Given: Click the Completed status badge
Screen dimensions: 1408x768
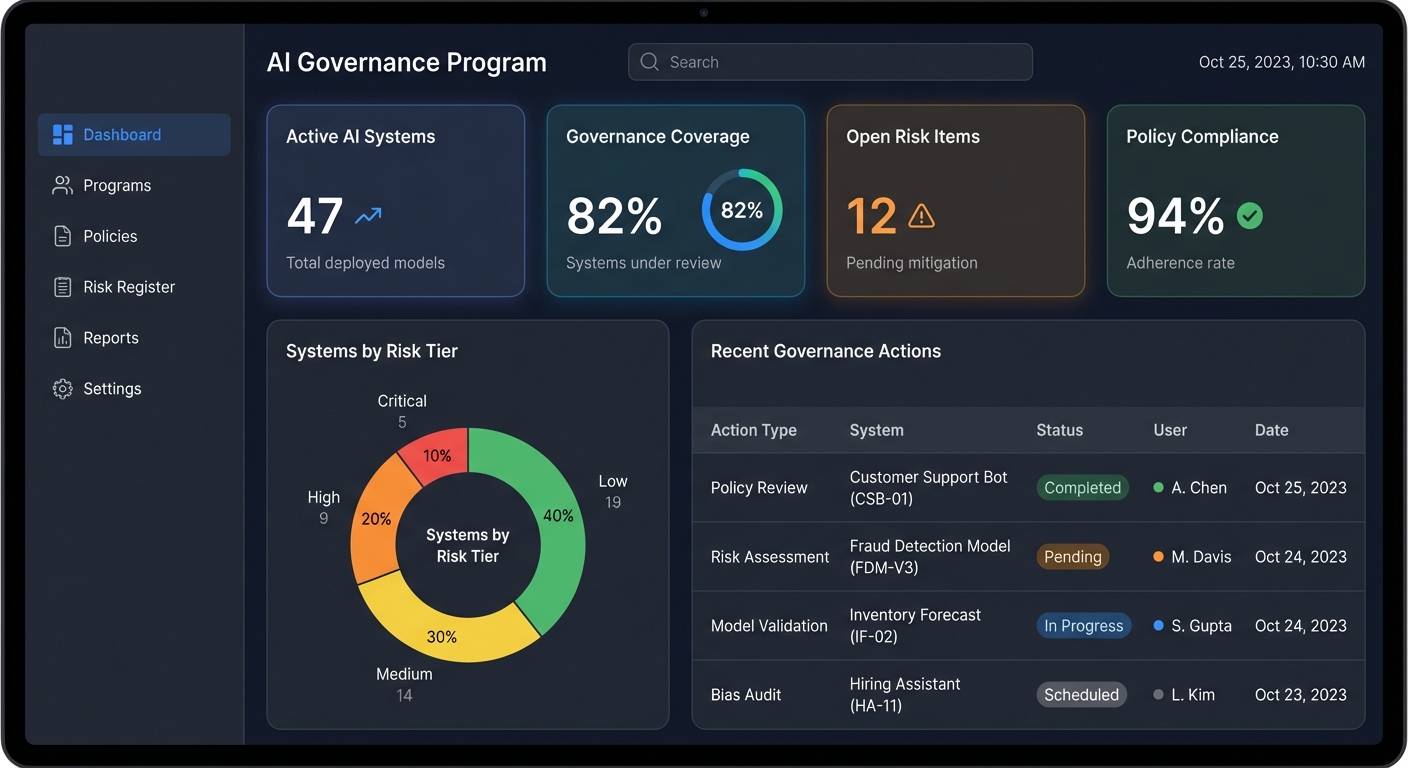Looking at the screenshot, I should [1082, 488].
